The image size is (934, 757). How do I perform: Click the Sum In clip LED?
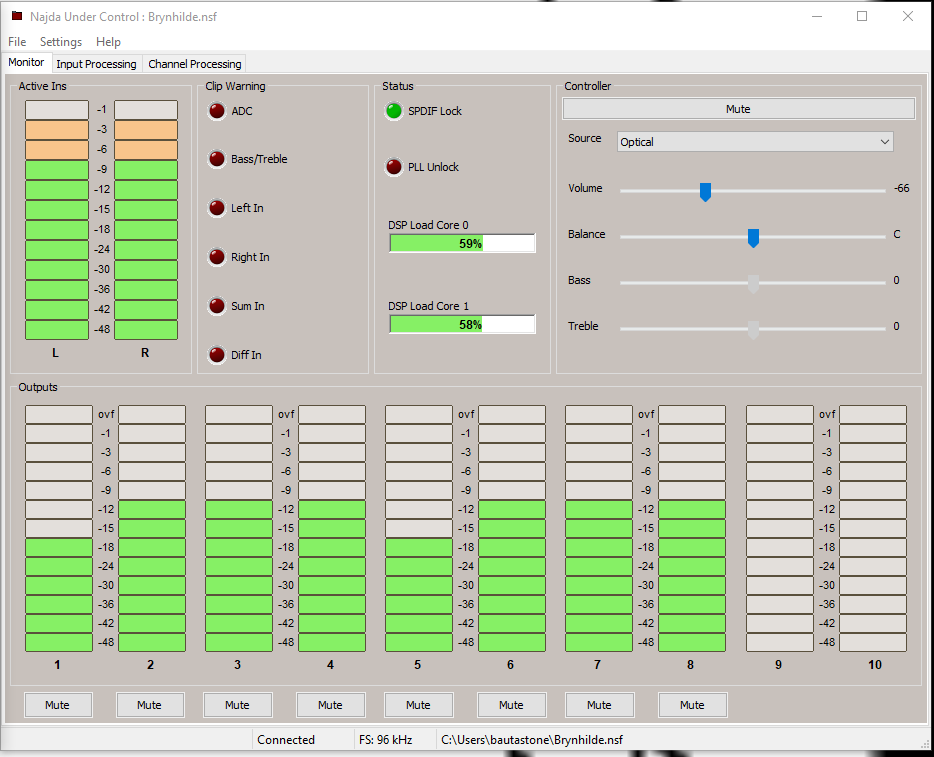pos(216,306)
